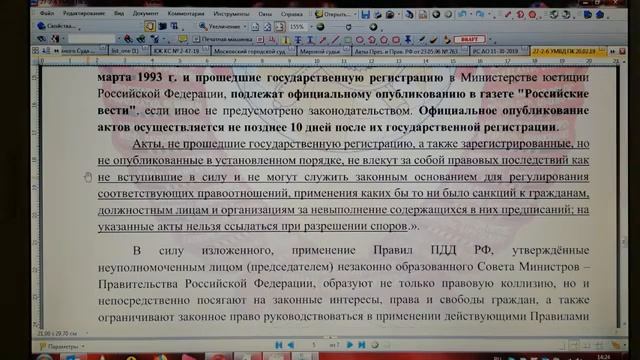
Task: Select the Hand tool
Action: point(150,27)
